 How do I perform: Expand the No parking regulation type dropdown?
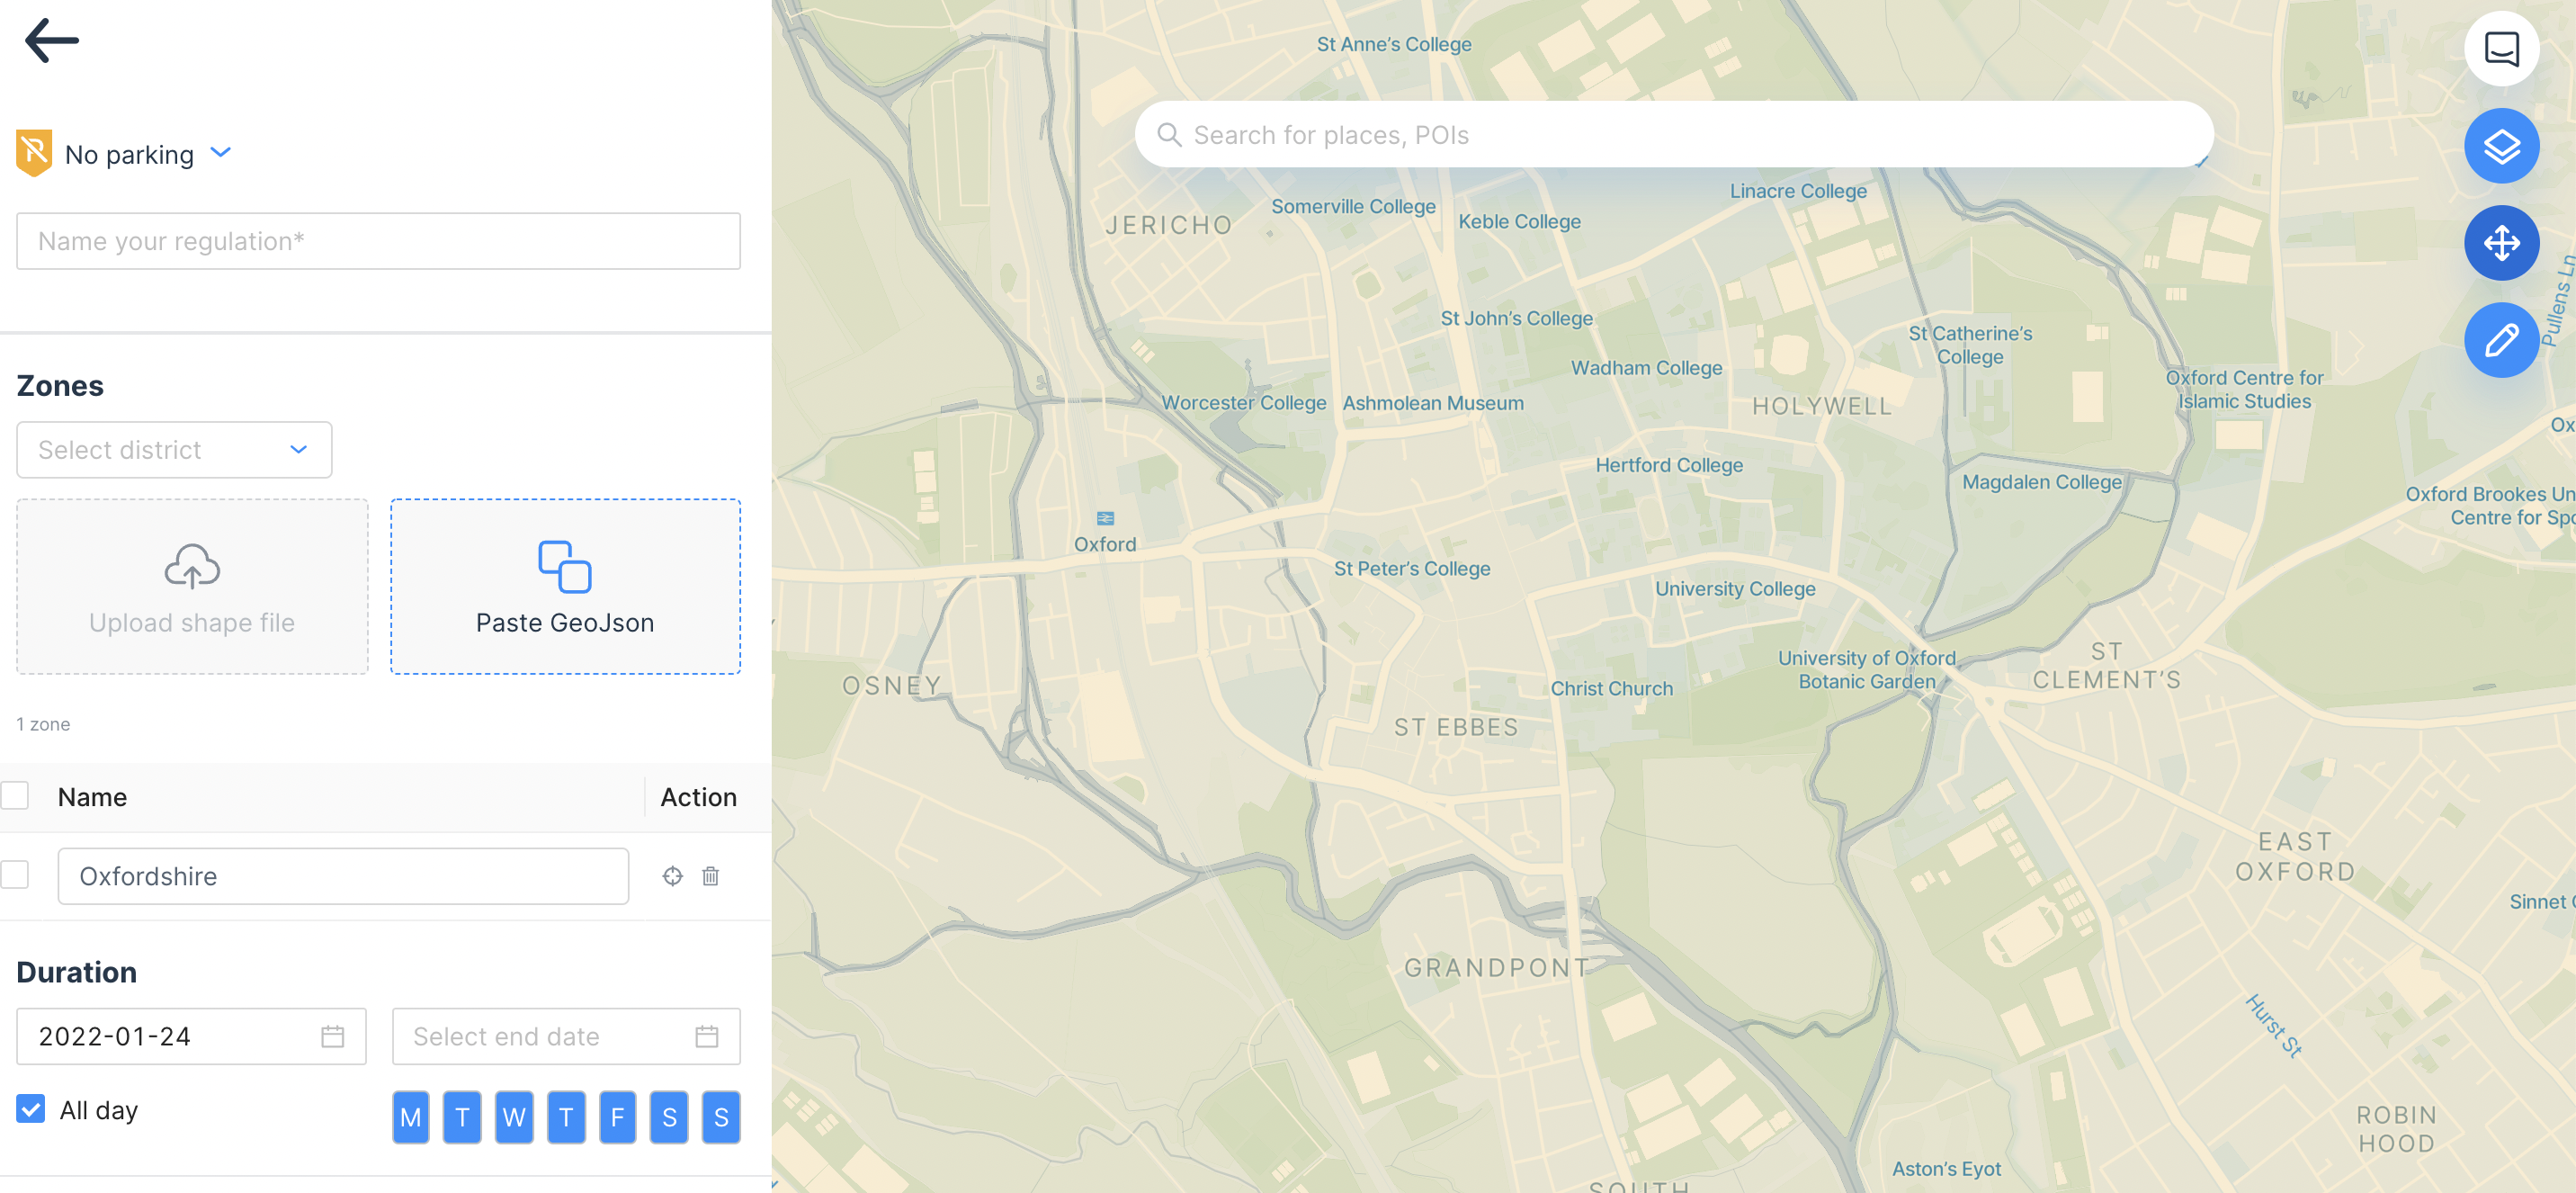click(221, 153)
